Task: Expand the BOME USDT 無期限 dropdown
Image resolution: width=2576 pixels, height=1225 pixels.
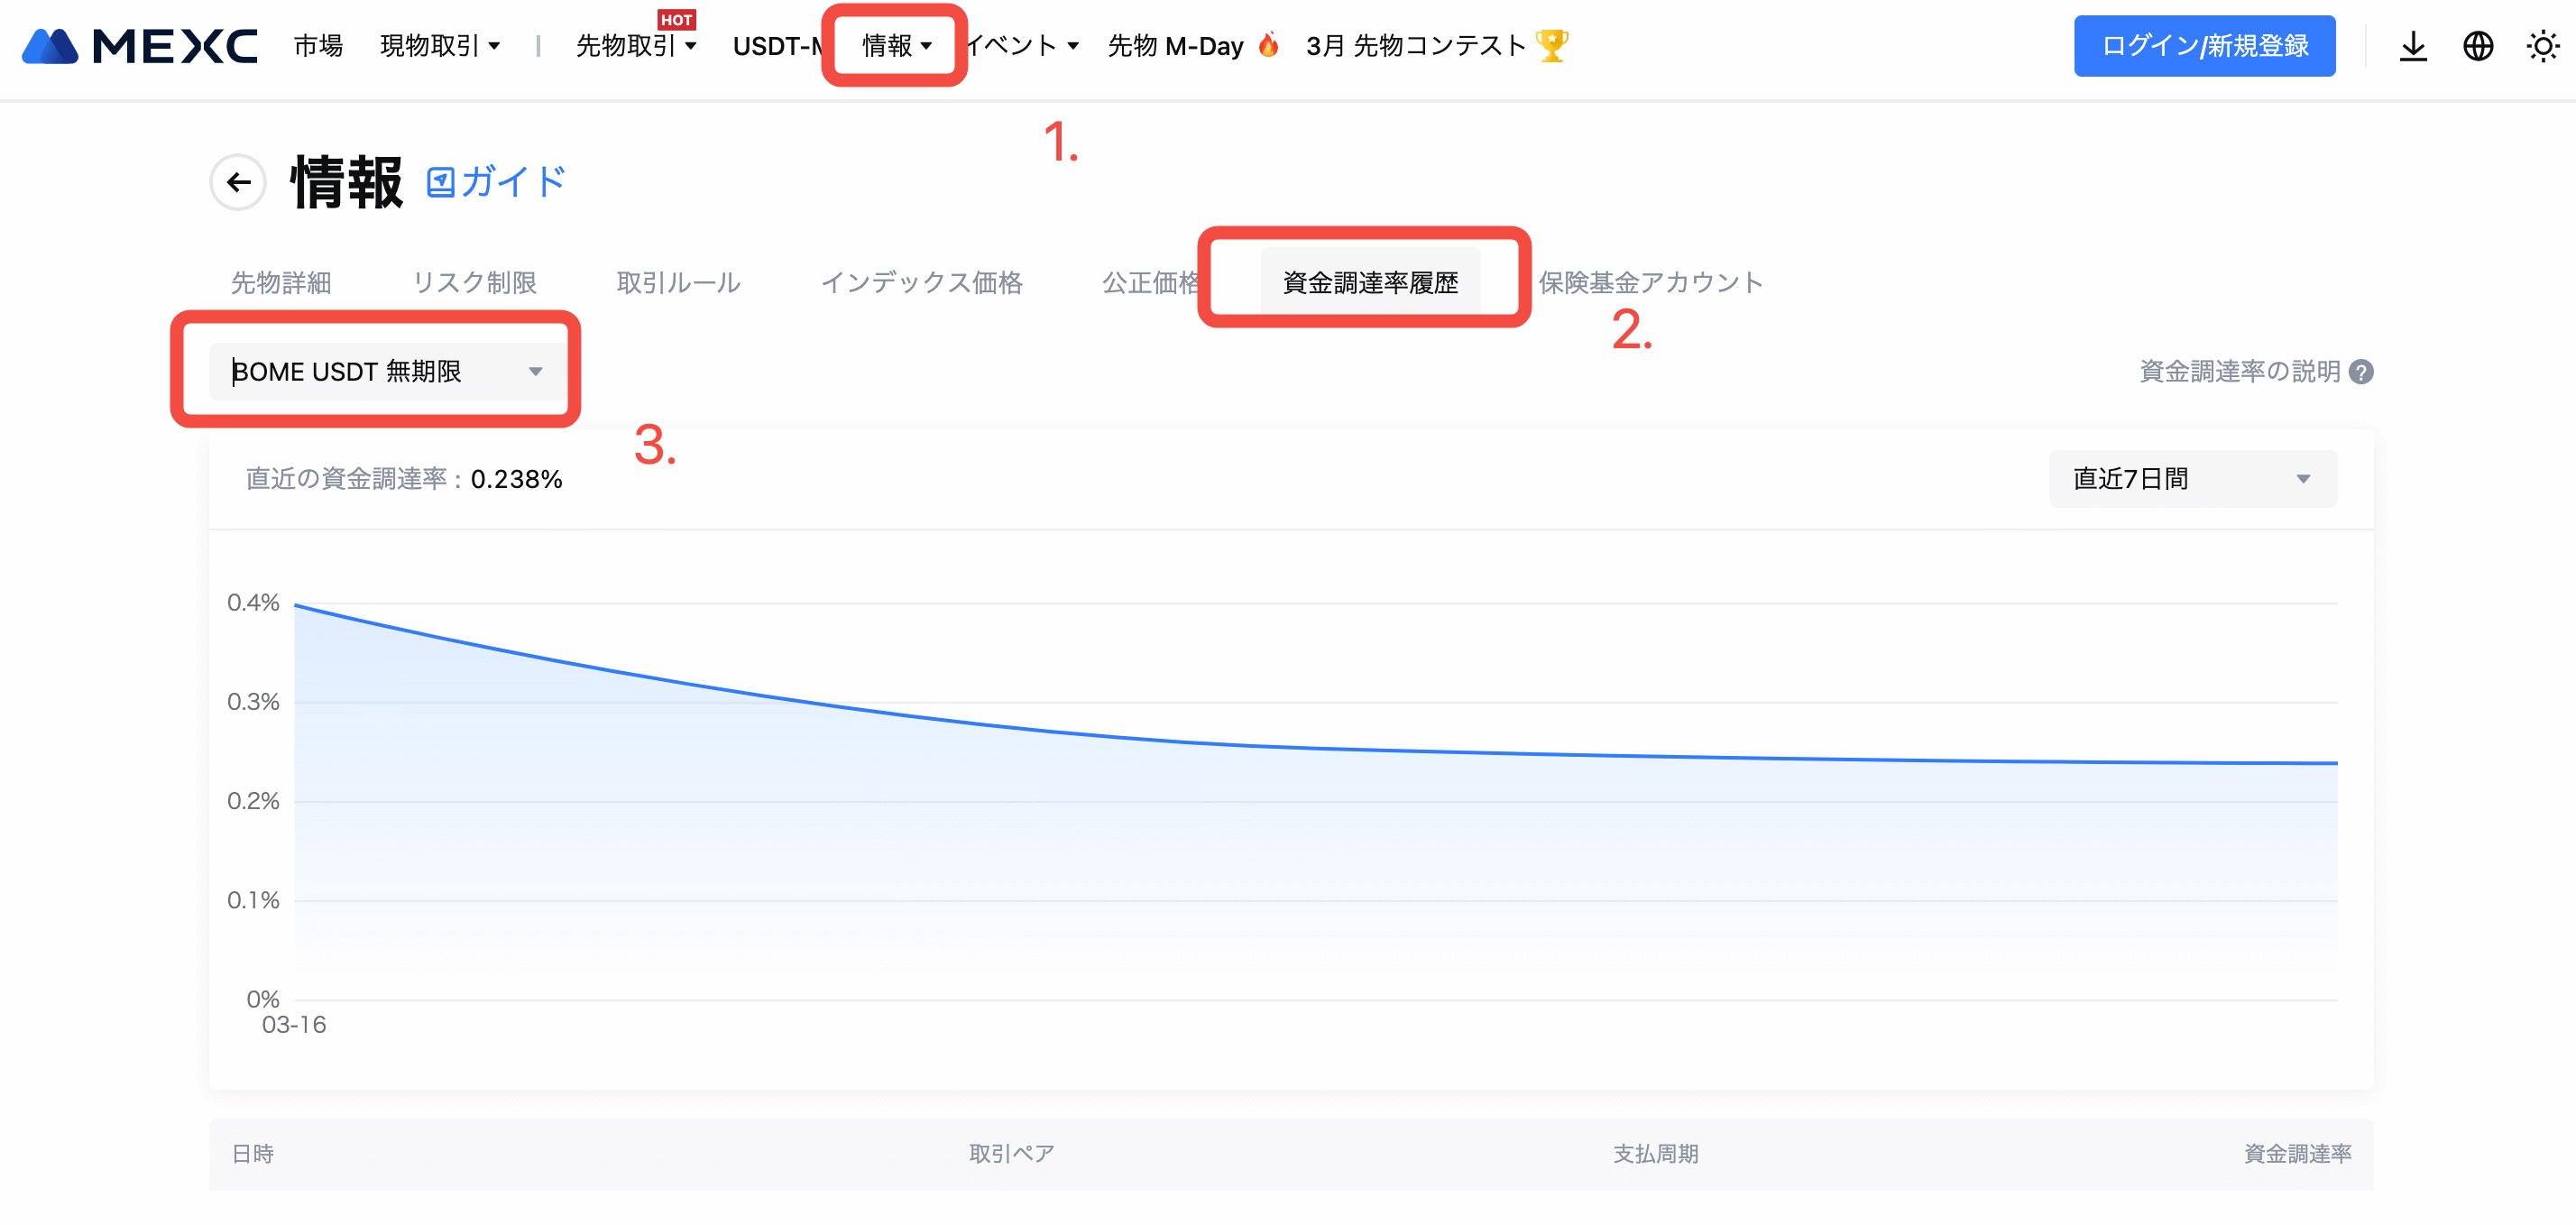Action: (386, 372)
